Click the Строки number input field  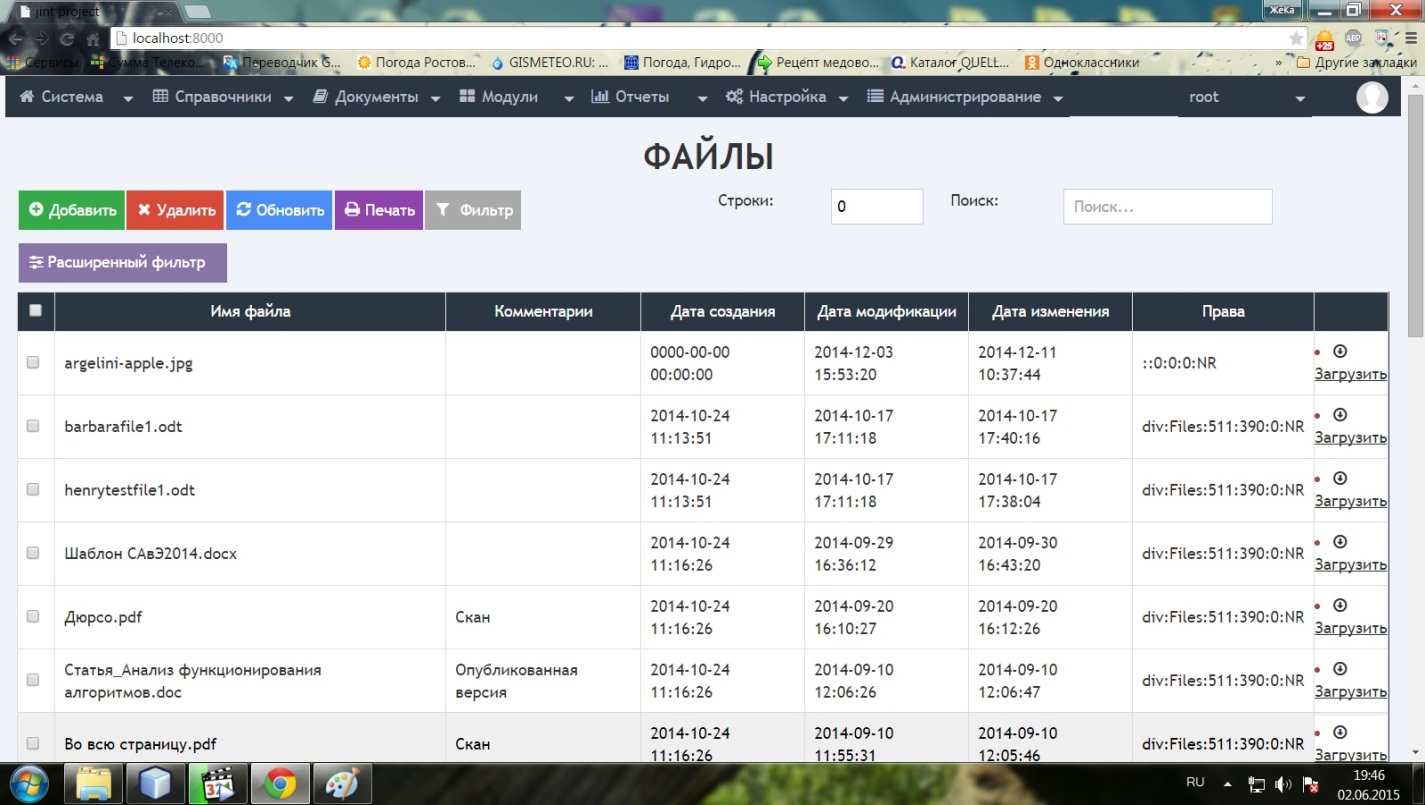pos(877,207)
